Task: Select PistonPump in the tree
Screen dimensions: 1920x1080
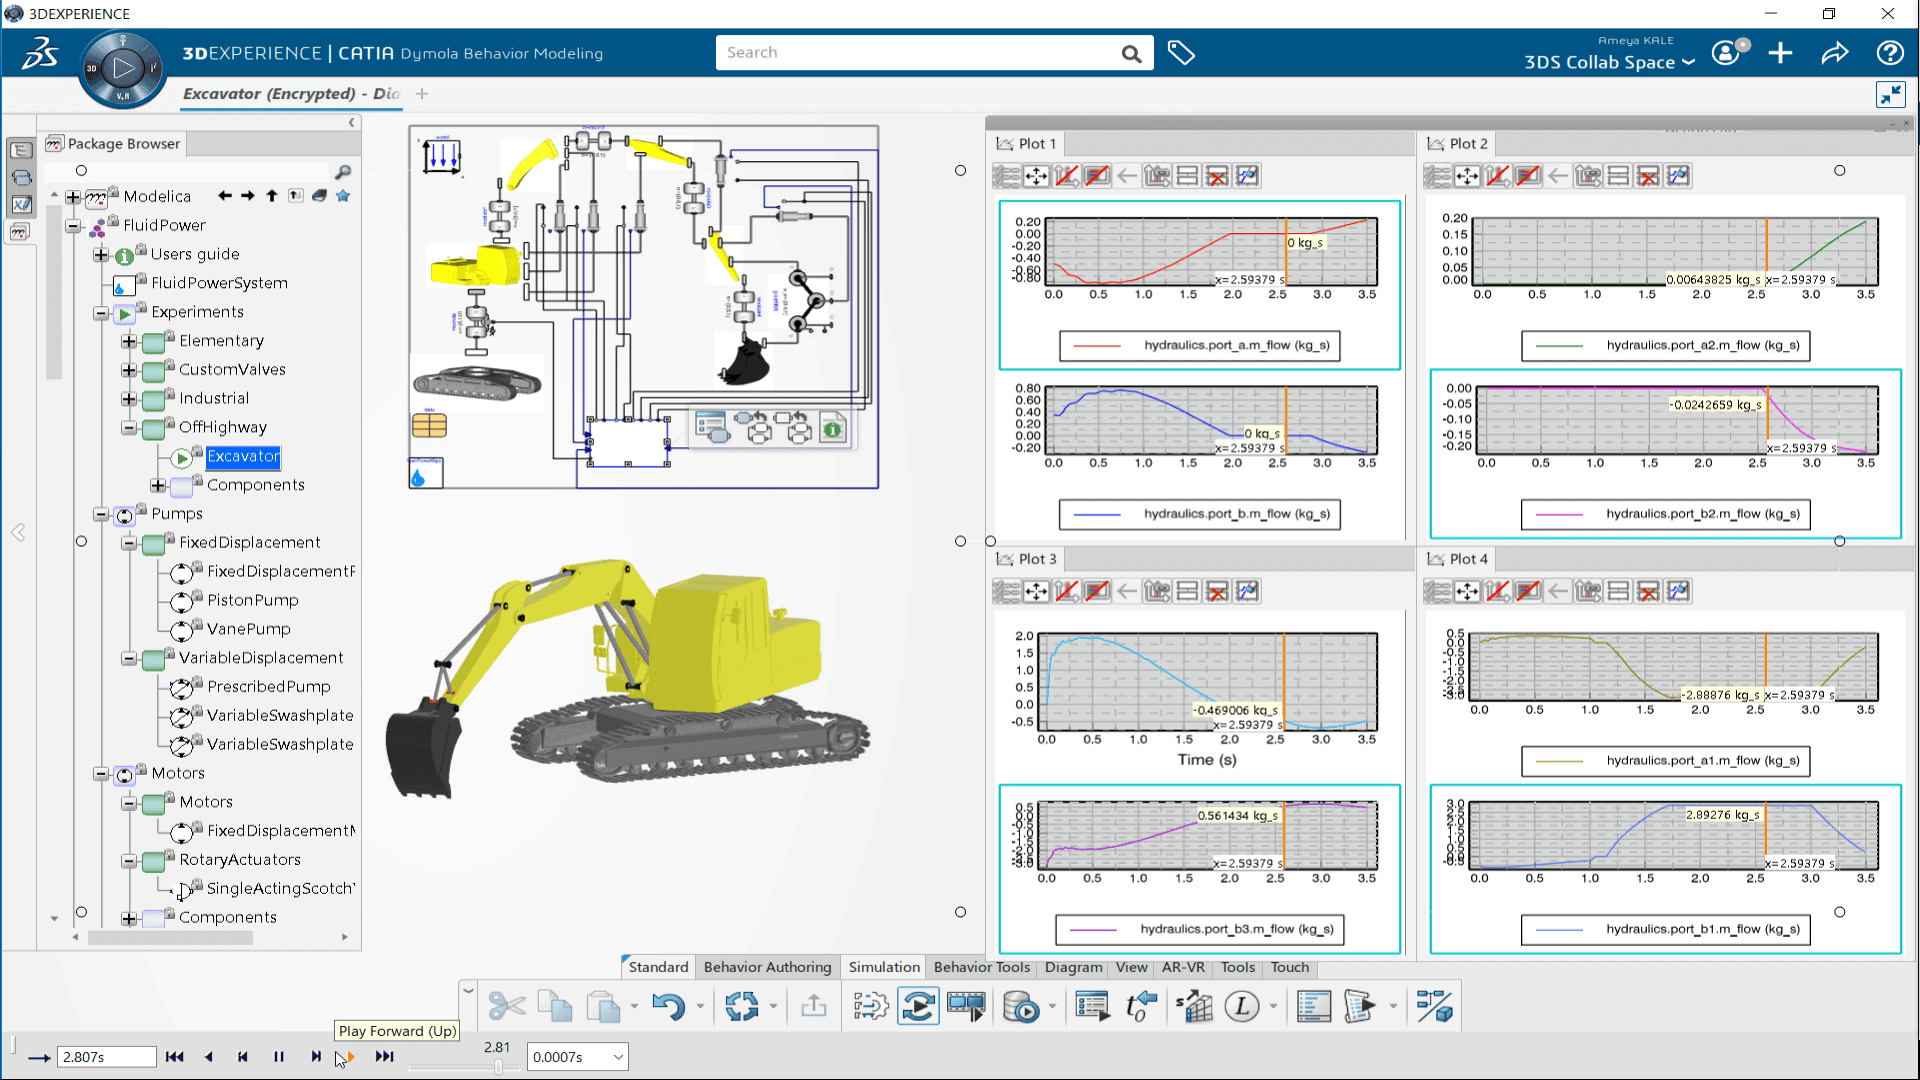Action: (252, 600)
